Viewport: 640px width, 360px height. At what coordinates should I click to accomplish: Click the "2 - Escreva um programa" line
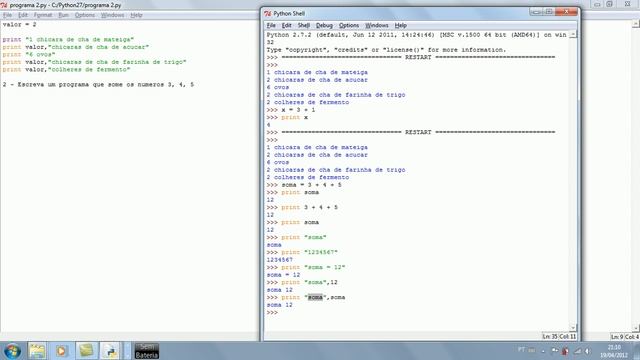click(x=98, y=84)
